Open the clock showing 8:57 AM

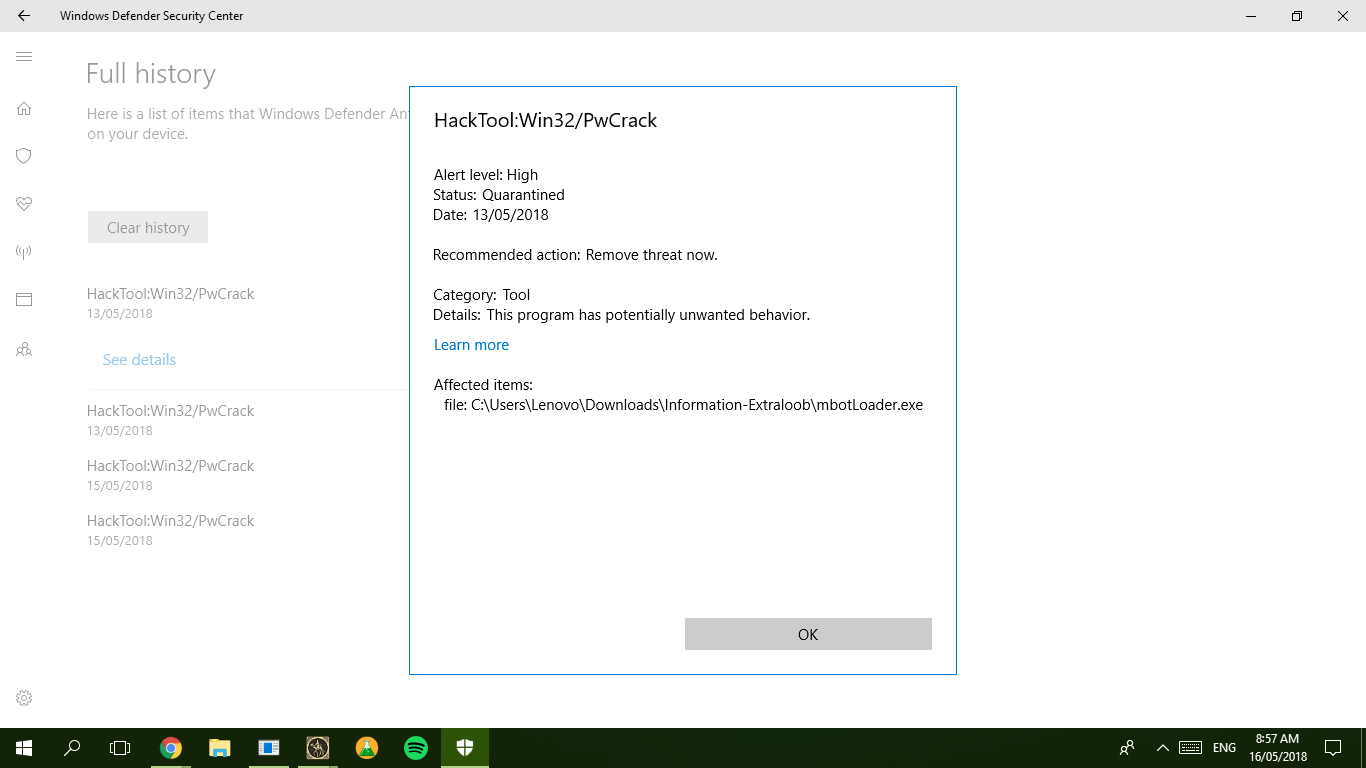tap(1278, 748)
